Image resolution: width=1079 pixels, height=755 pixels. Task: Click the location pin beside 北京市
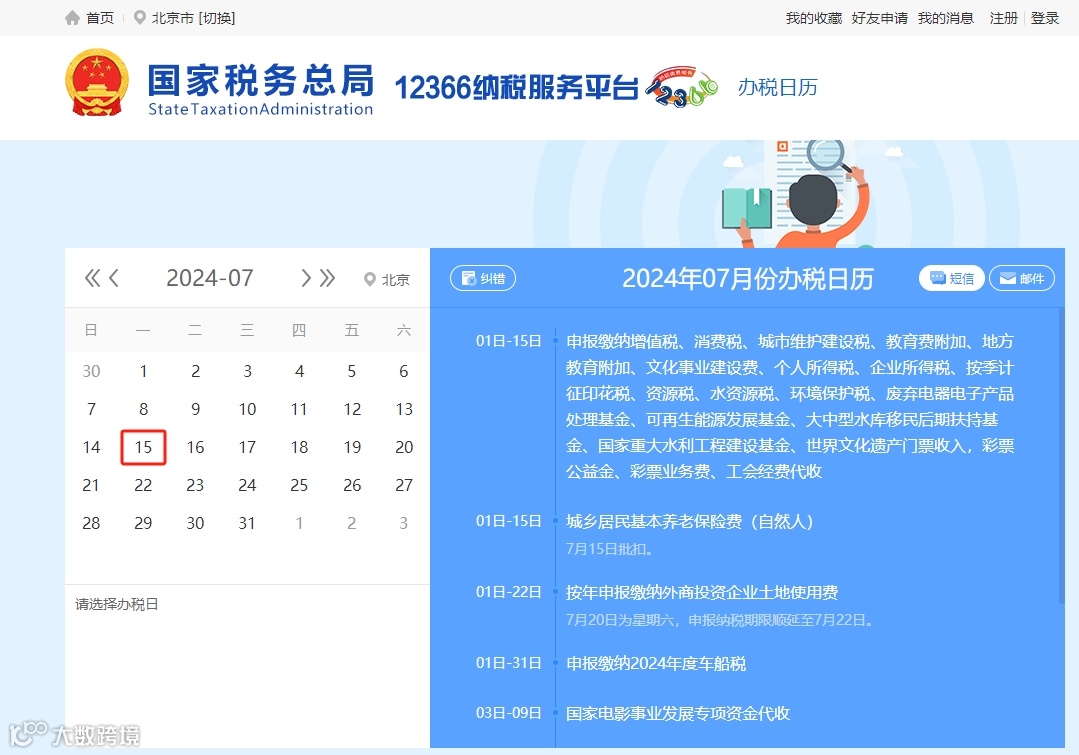(140, 18)
